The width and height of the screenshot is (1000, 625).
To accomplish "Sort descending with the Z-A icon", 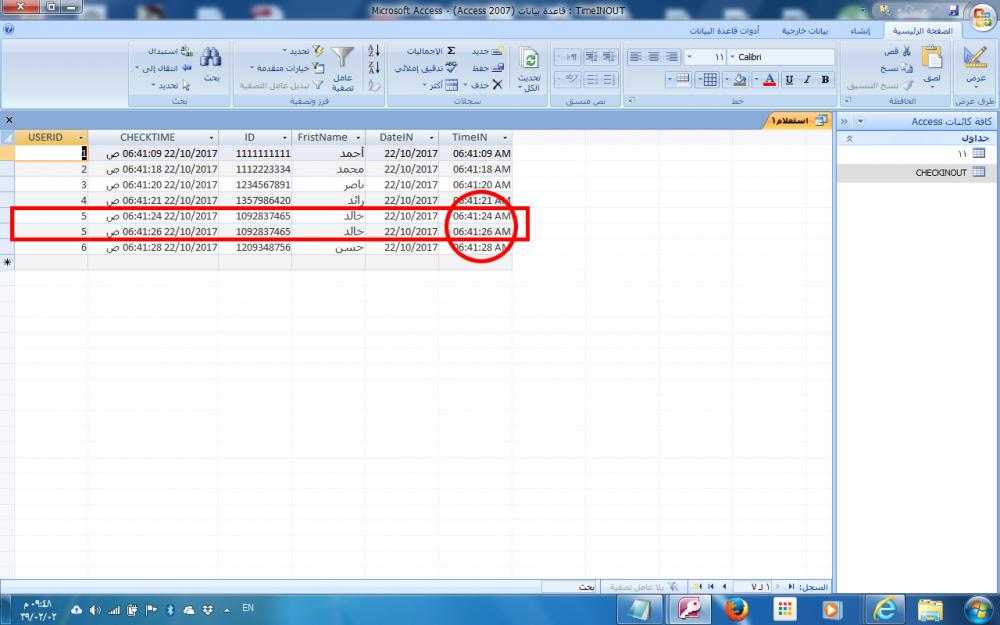I will coord(374,68).
